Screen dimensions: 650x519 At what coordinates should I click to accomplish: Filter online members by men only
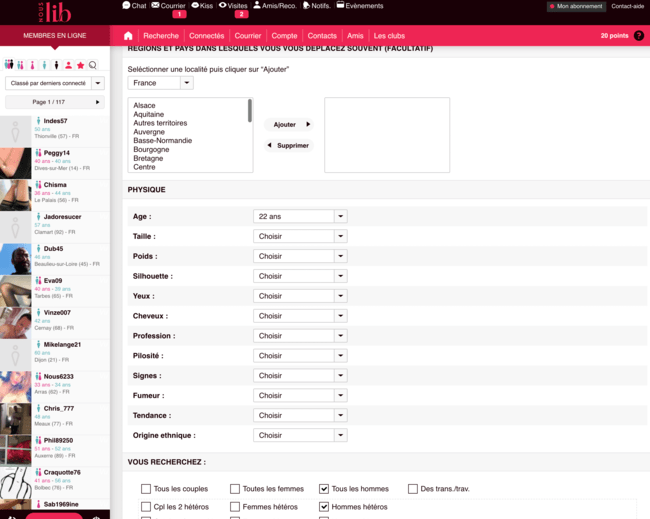[44, 65]
